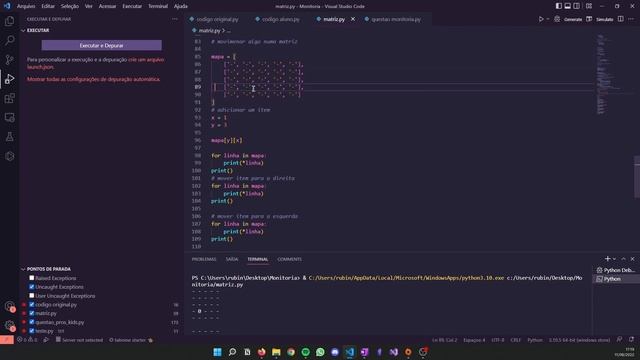Maximize the terminal panel with the caret icon
Image resolution: width=640 pixels, height=360 pixels.
click(623, 259)
